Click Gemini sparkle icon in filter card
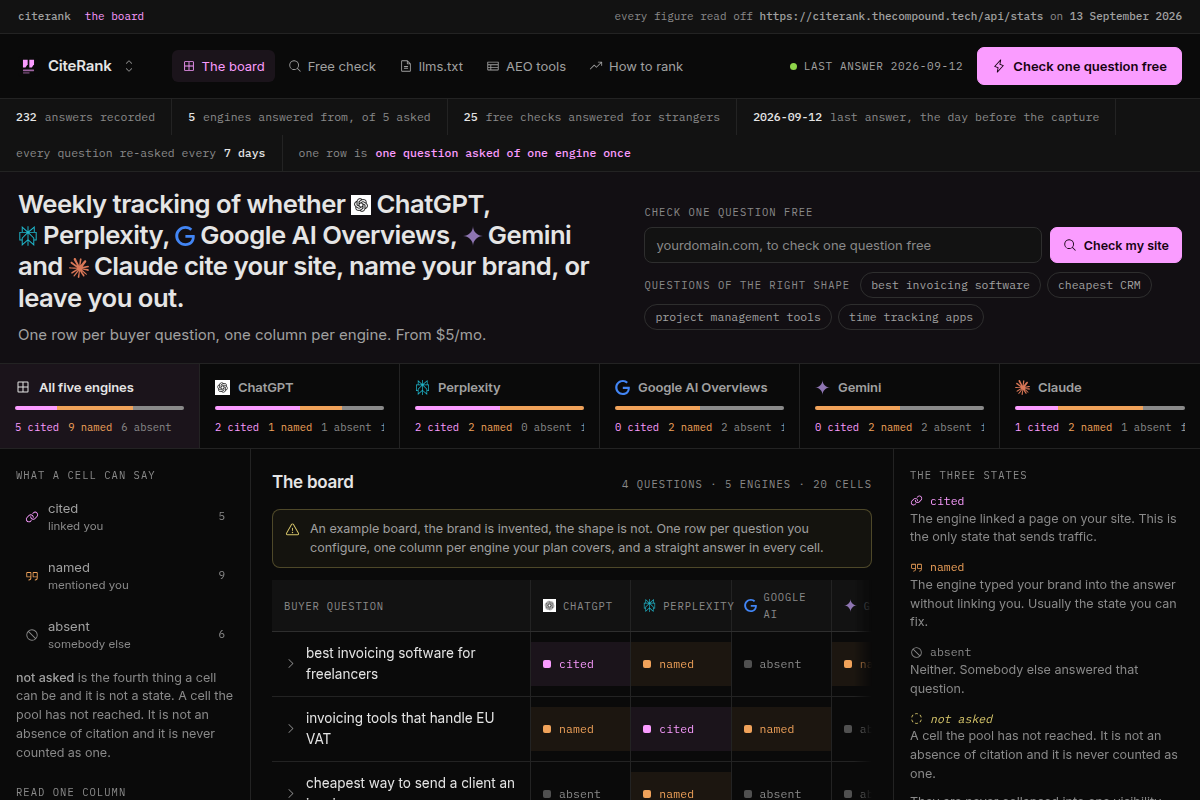Image resolution: width=1200 pixels, height=800 pixels. tap(822, 387)
